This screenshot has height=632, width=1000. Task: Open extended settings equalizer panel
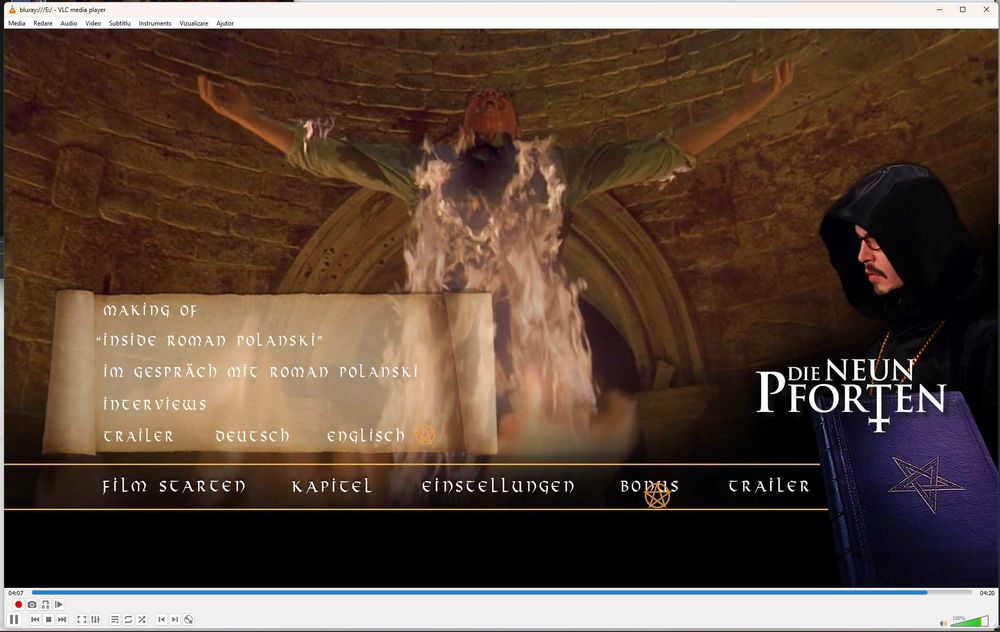(95, 619)
